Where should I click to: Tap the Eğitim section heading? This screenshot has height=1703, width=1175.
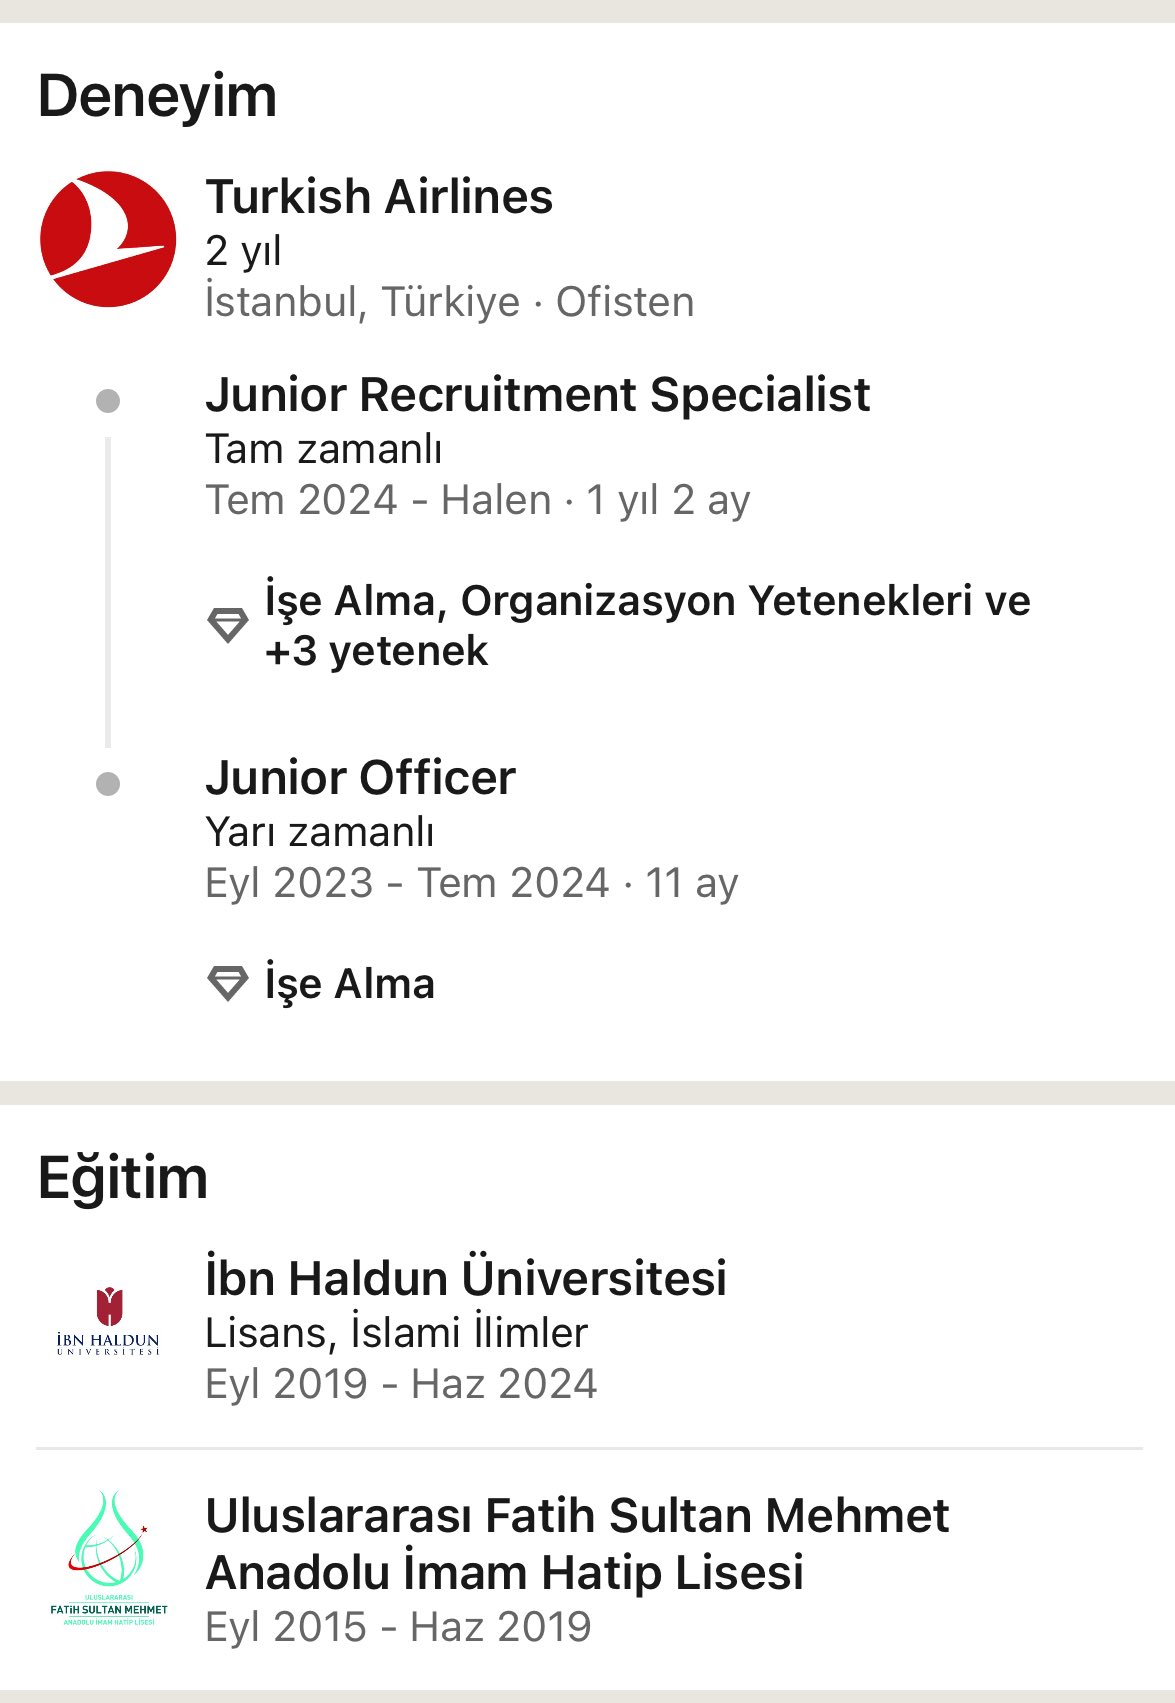coord(123,1178)
